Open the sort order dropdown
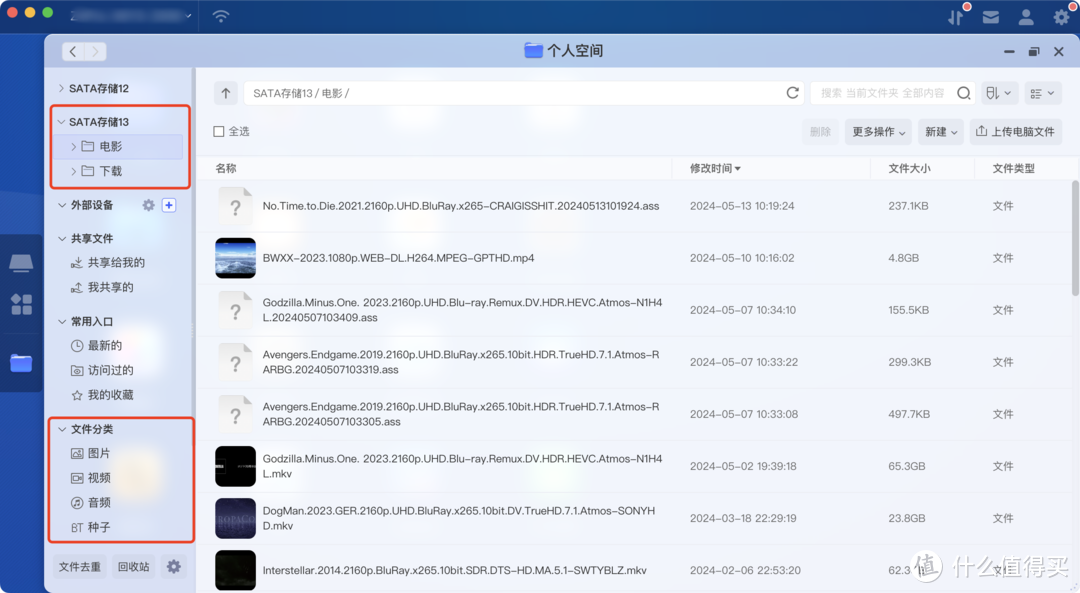The image size is (1080, 593). pyautogui.click(x=998, y=93)
